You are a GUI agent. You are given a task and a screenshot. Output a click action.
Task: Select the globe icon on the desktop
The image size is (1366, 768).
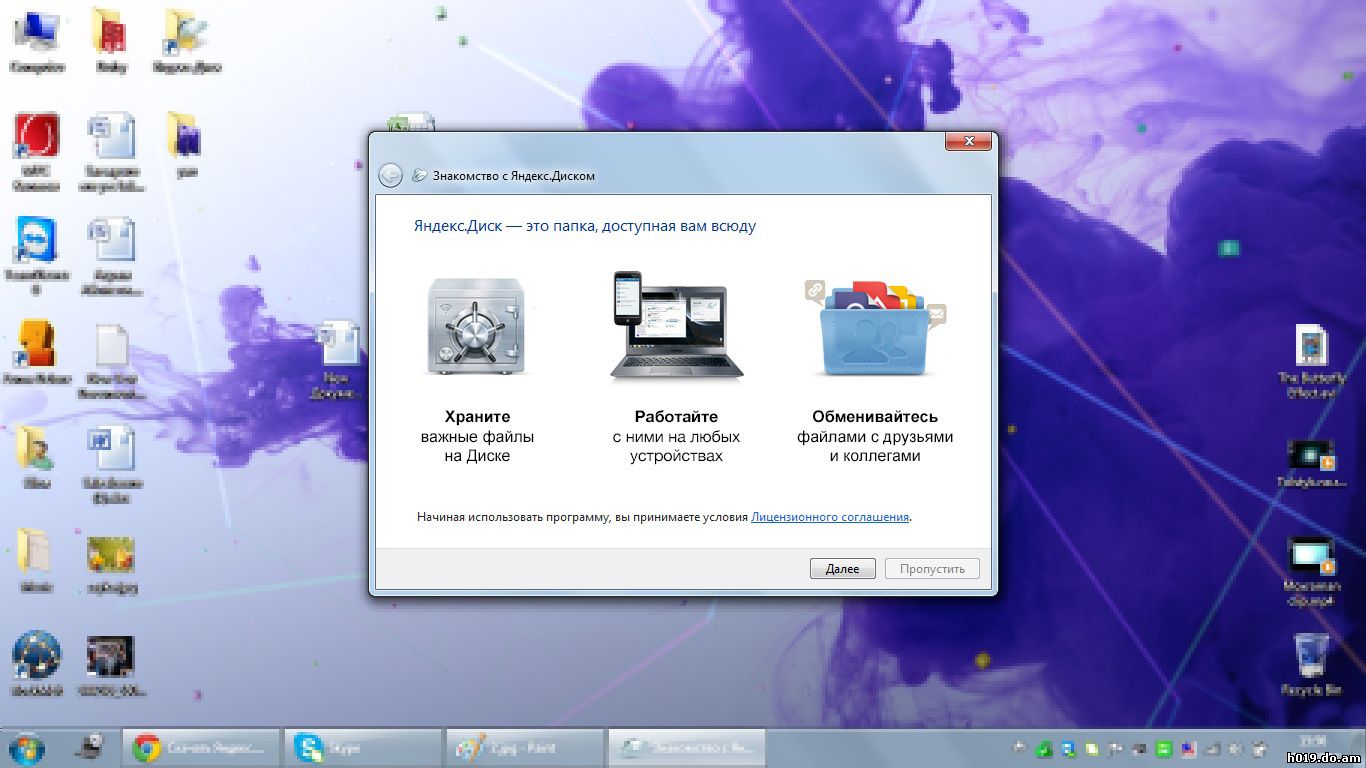pos(37,664)
